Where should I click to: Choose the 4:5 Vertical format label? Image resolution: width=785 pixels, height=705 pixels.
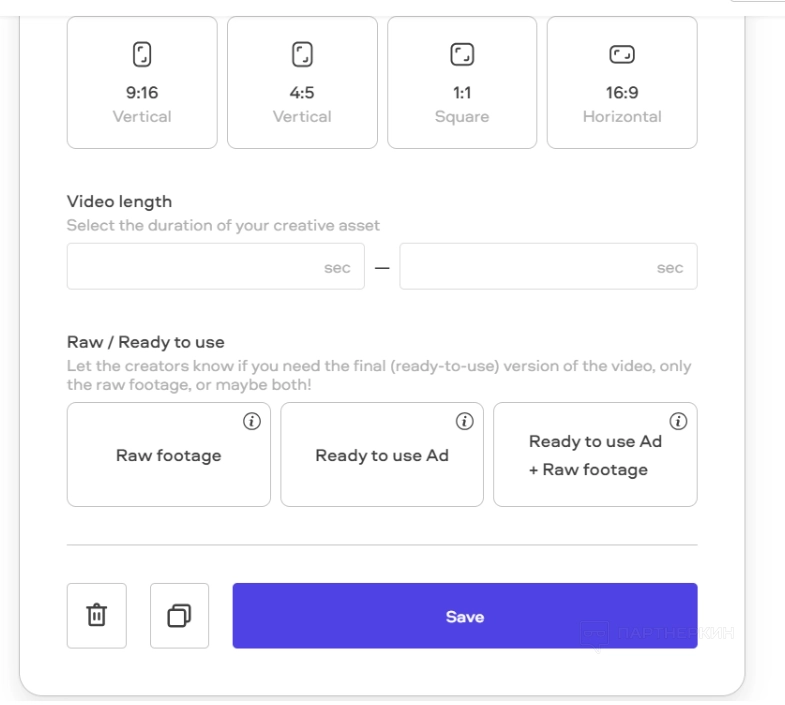pos(302,105)
